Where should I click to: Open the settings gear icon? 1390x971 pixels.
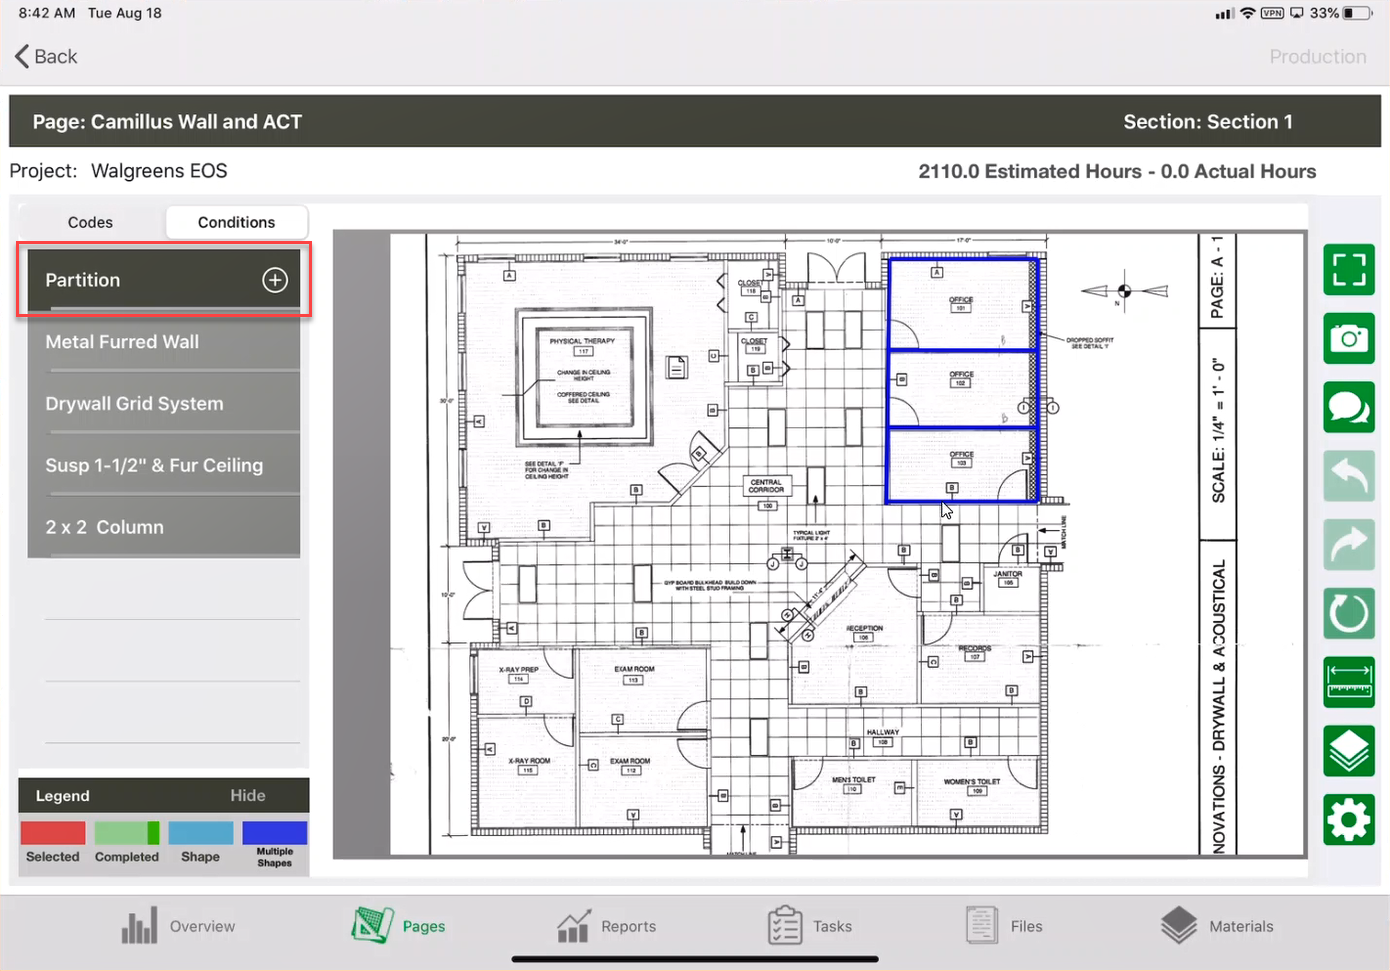tap(1349, 819)
